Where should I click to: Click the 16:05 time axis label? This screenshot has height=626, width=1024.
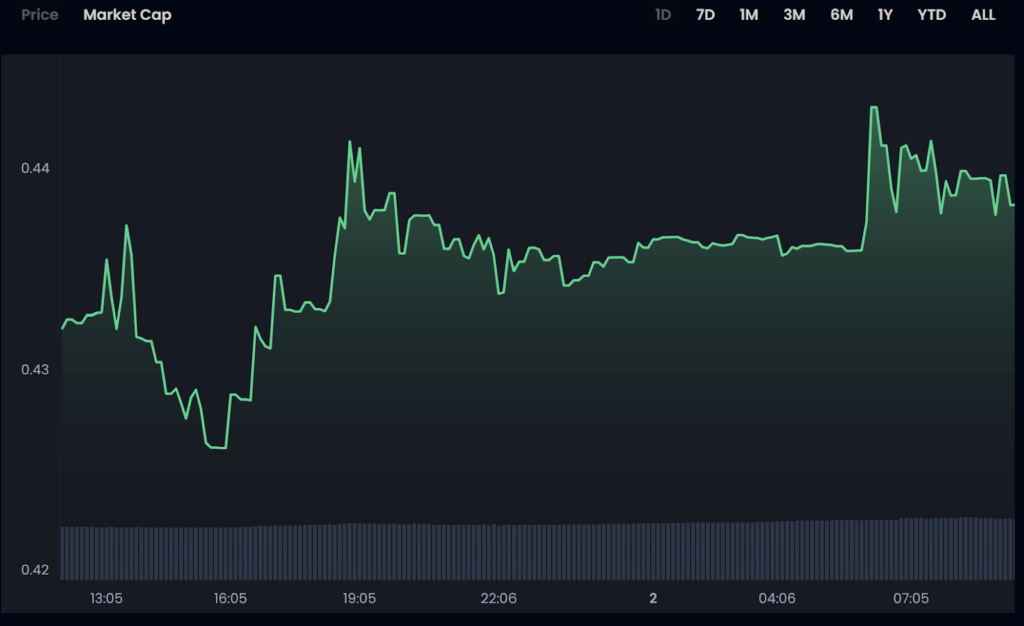[x=230, y=599]
